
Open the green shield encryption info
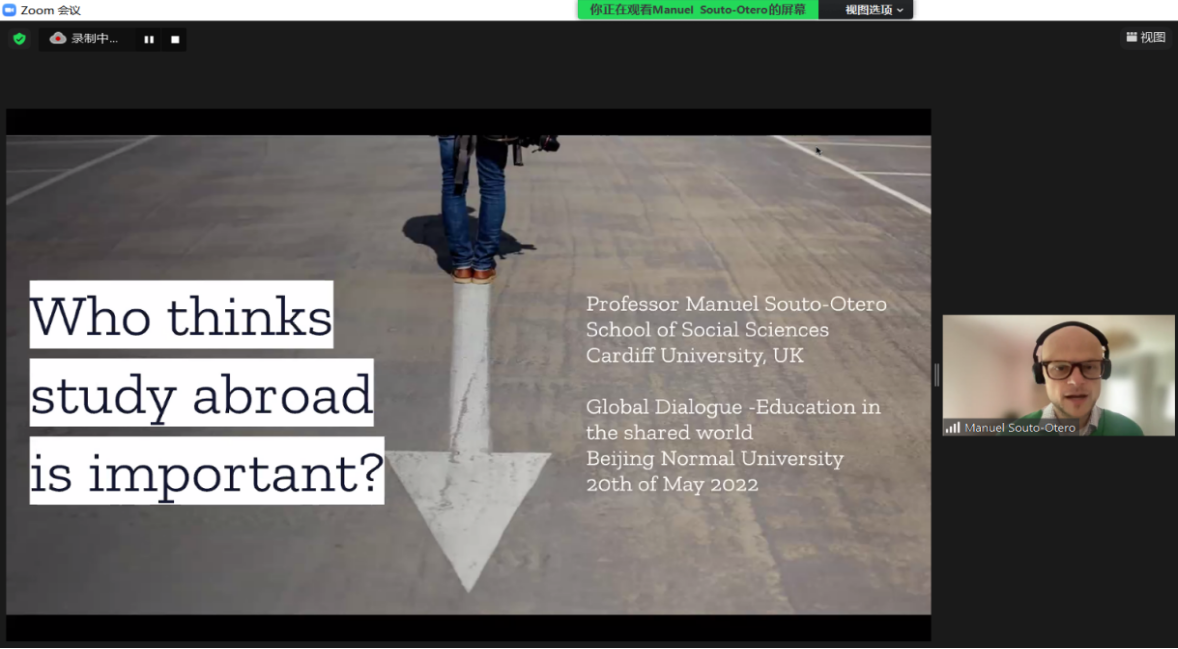click(20, 39)
